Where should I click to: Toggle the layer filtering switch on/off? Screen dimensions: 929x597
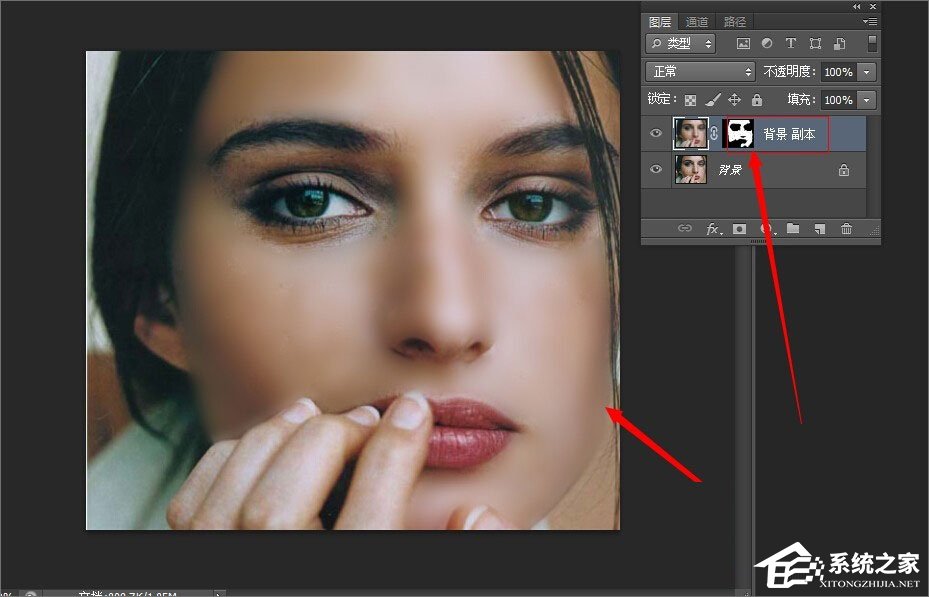click(872, 43)
